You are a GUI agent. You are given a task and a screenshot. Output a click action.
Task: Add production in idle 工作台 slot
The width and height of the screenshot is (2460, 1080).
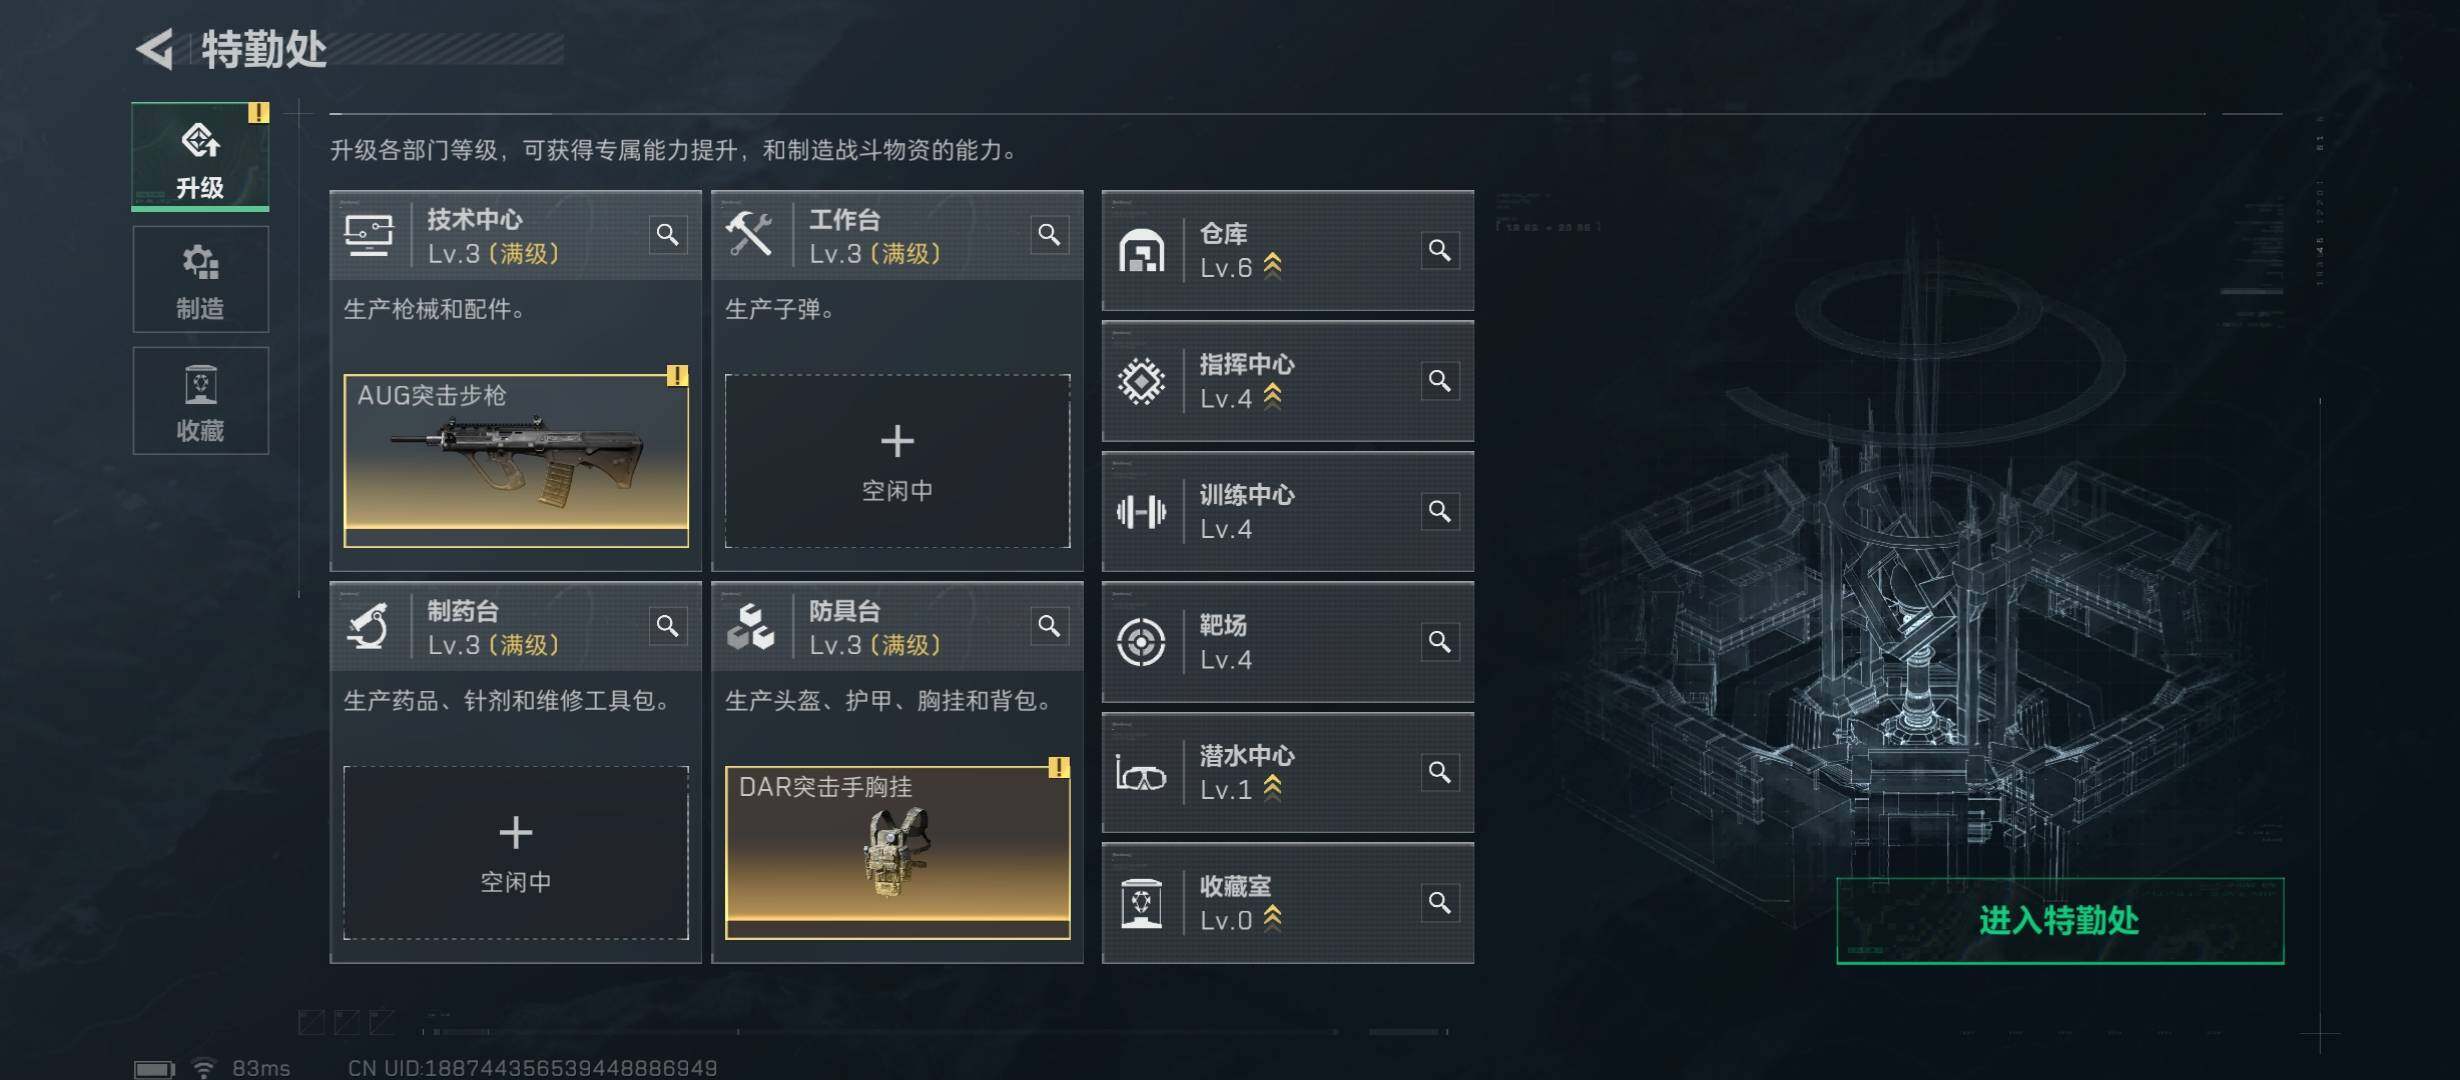[x=897, y=461]
